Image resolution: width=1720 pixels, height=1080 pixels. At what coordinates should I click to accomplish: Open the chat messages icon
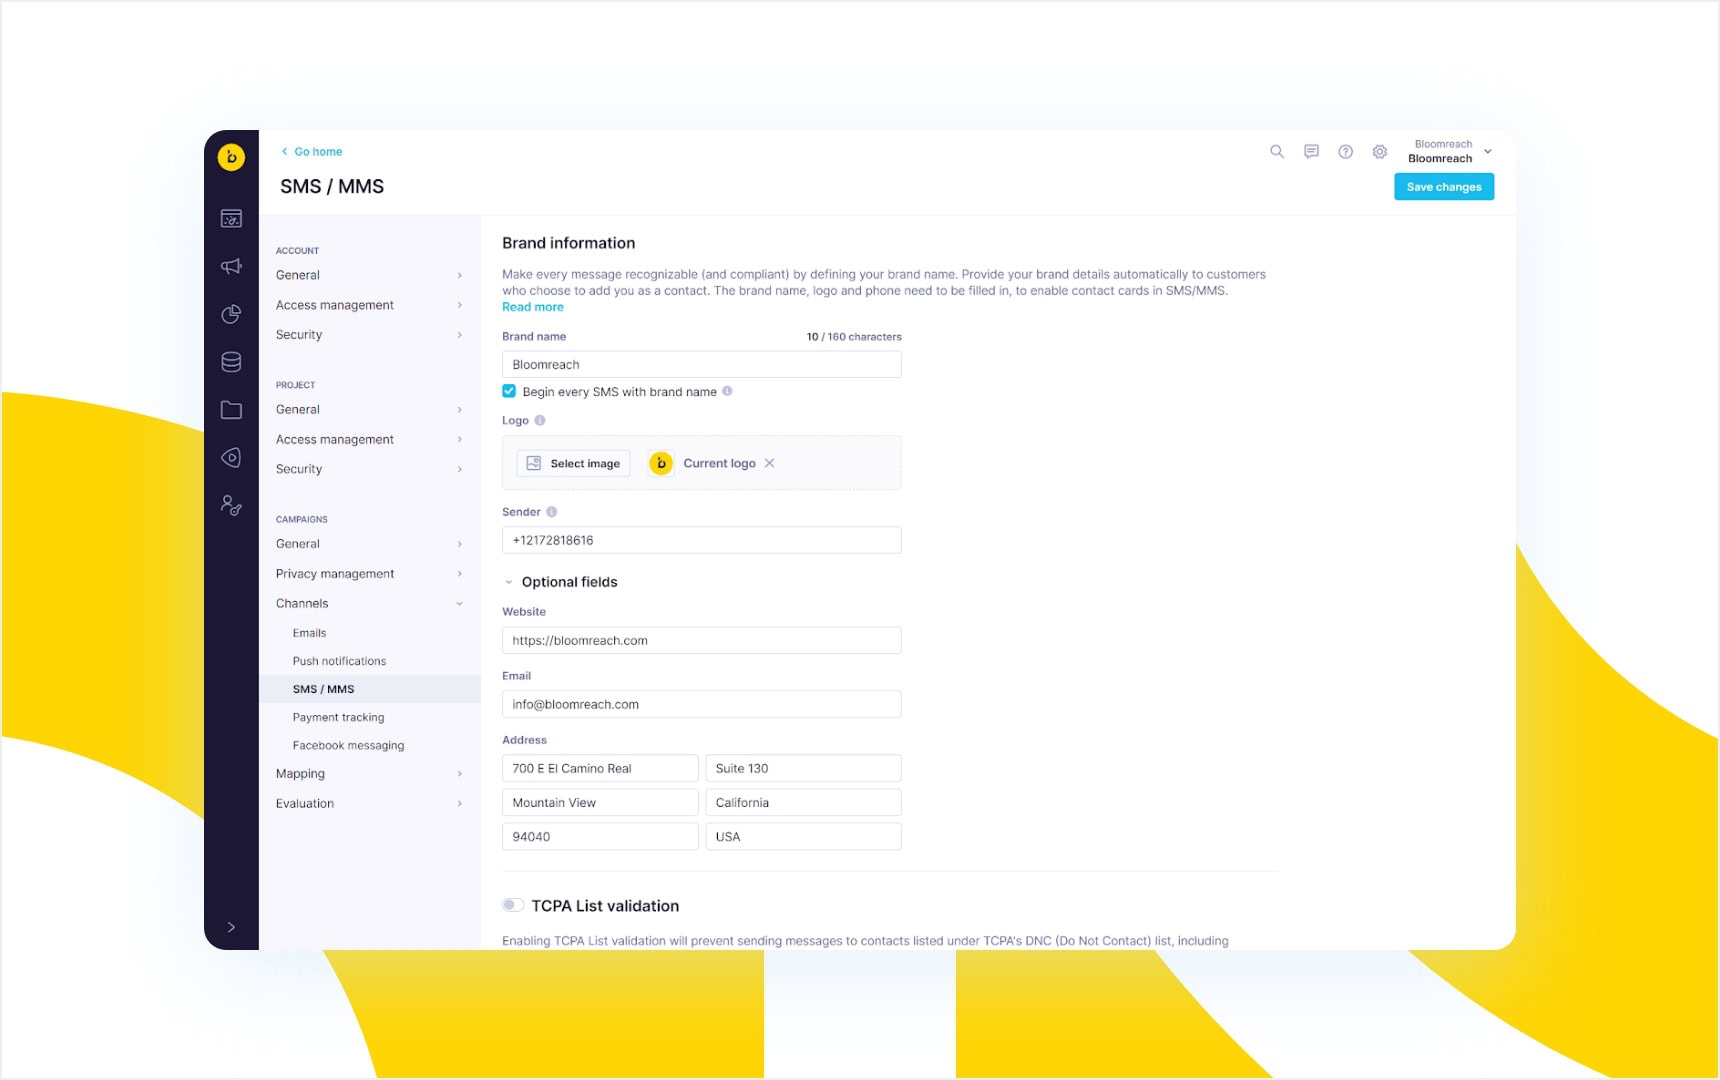tap(1311, 152)
